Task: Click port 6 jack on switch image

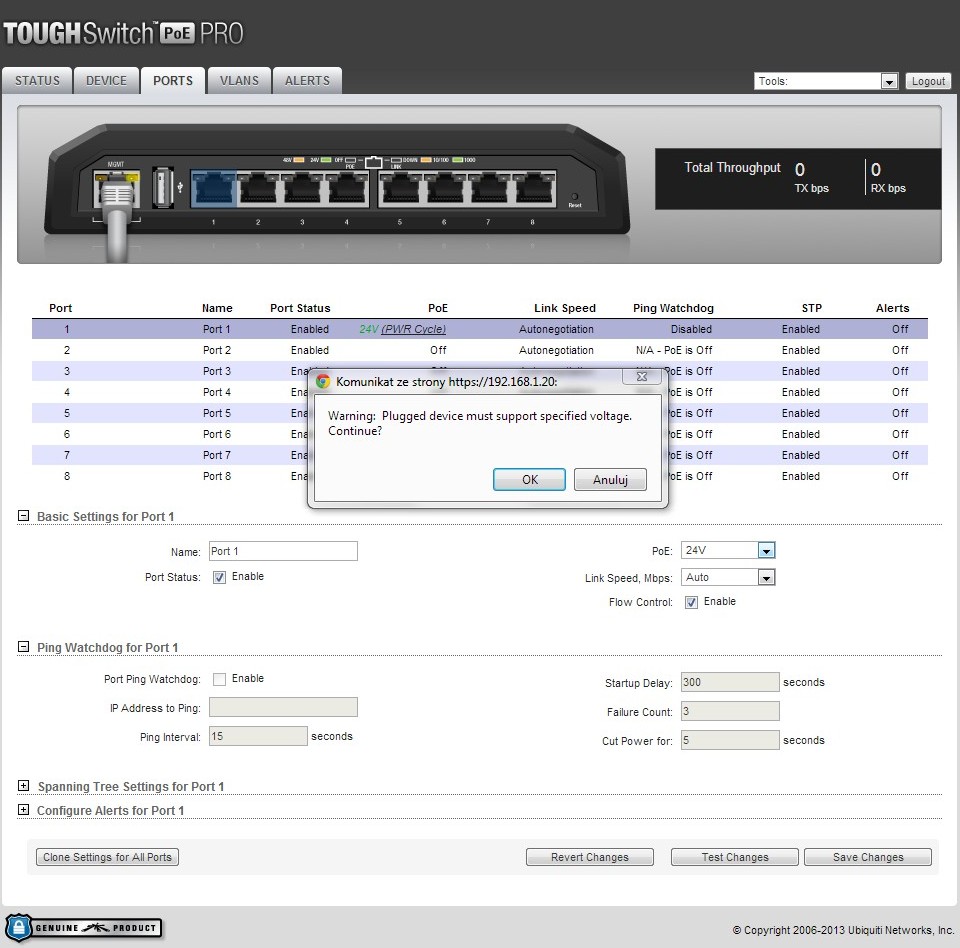Action: point(444,189)
